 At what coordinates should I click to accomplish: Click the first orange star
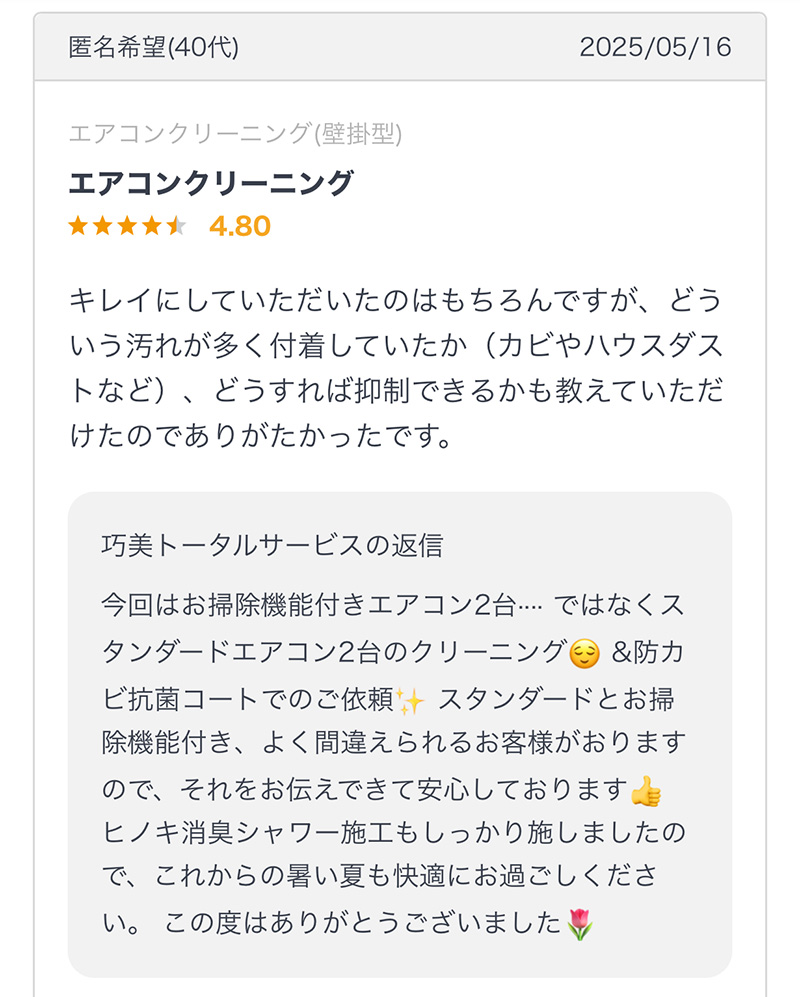point(78,226)
